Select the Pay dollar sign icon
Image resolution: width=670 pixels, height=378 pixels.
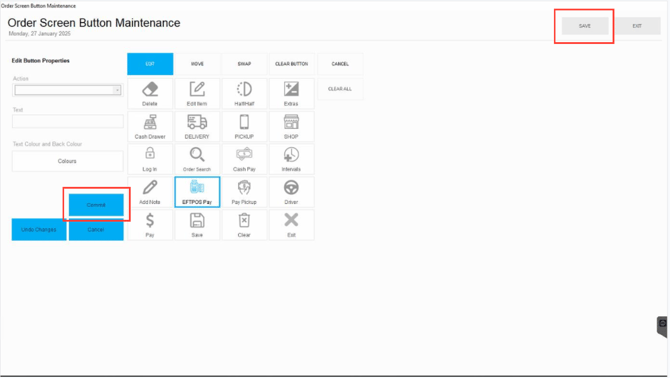(x=150, y=225)
